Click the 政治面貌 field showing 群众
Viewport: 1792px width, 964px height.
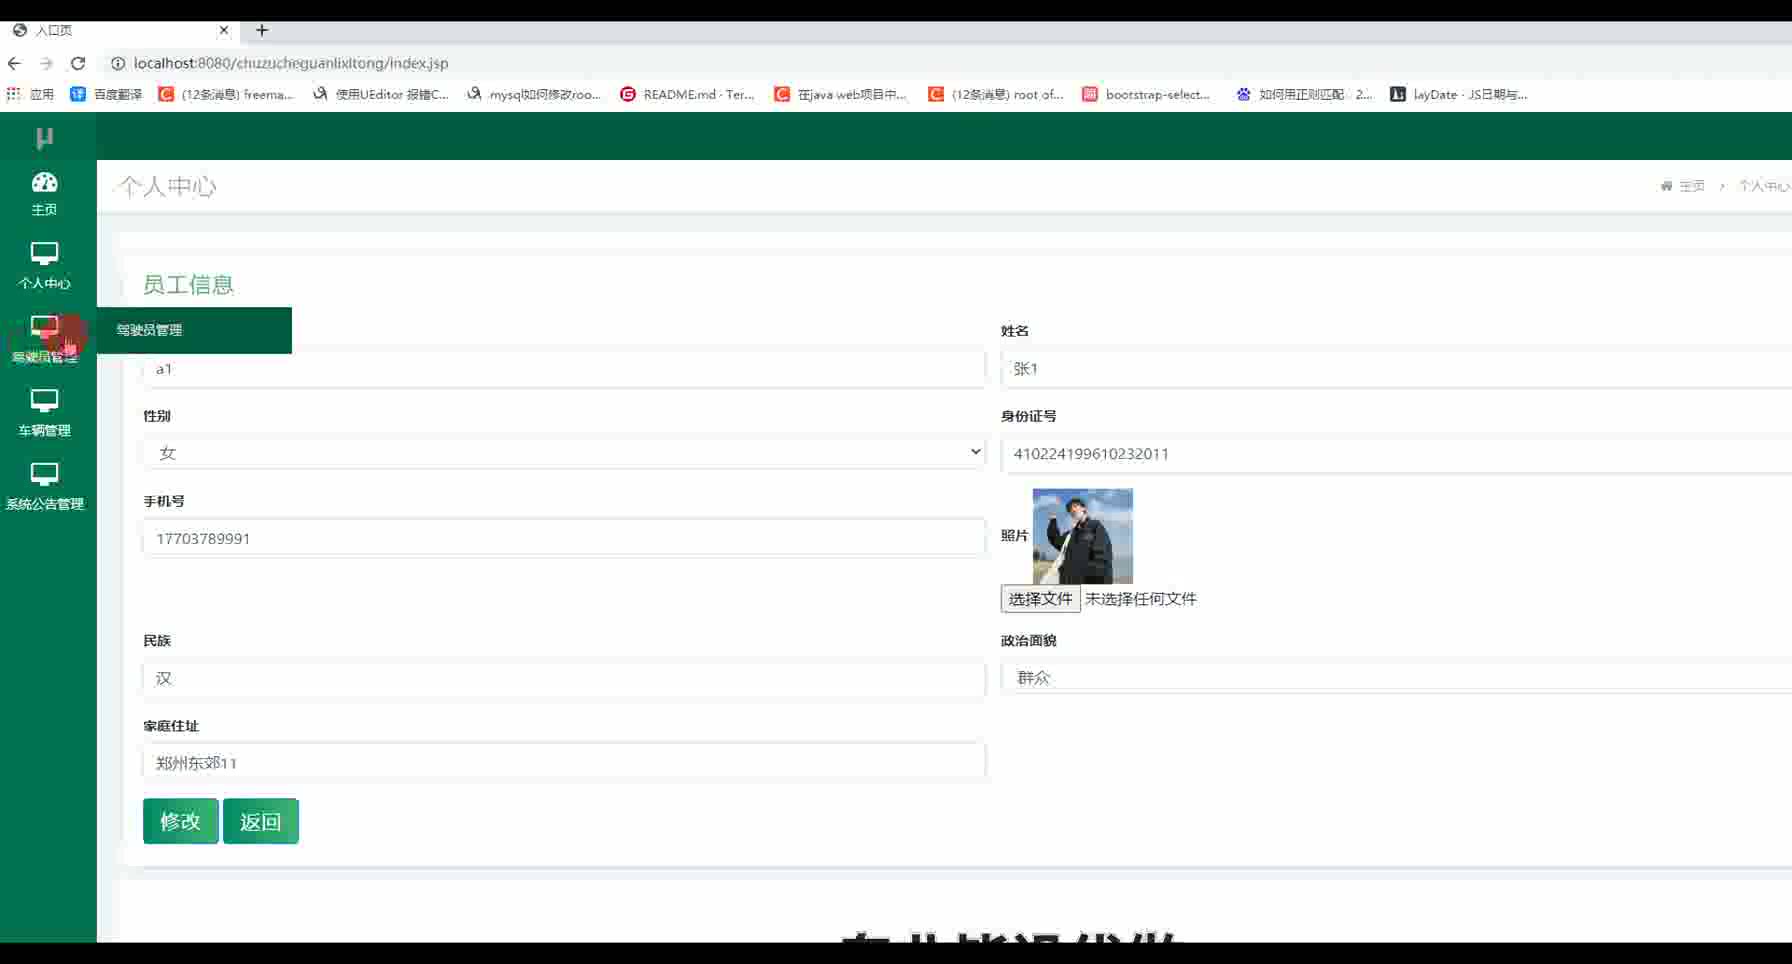pos(1396,677)
